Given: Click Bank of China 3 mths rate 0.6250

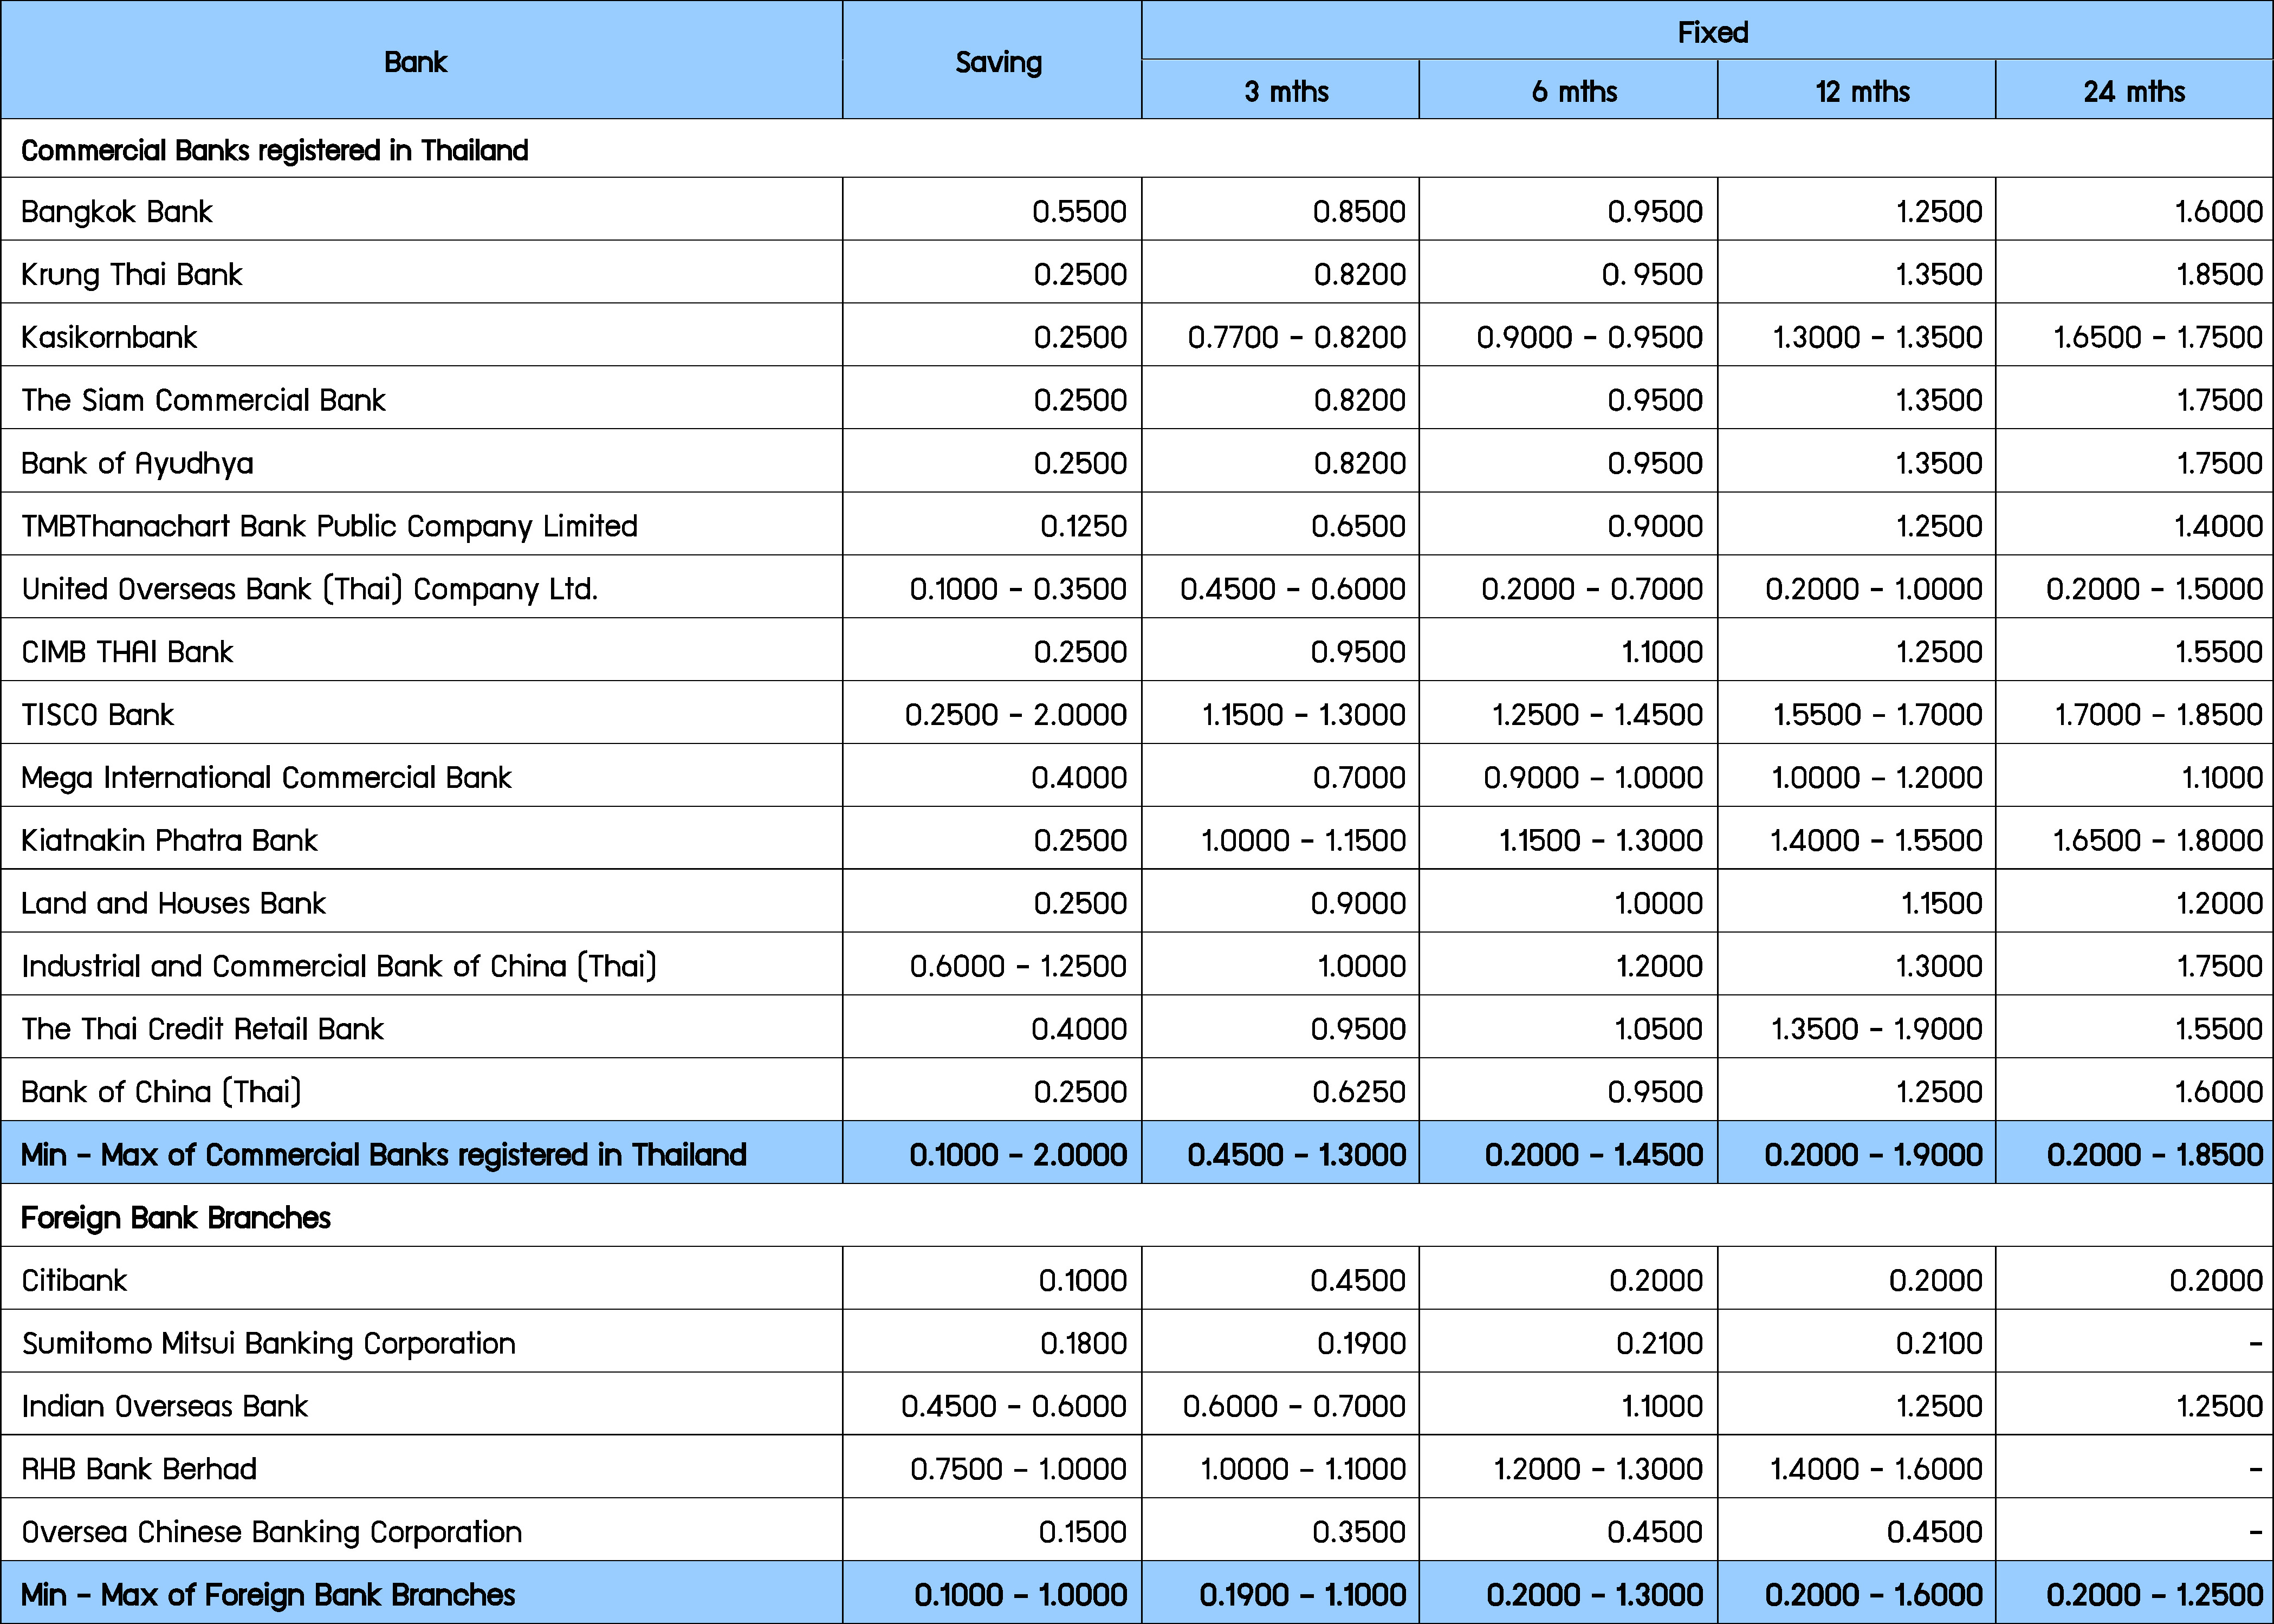Looking at the screenshot, I should tap(1359, 1092).
